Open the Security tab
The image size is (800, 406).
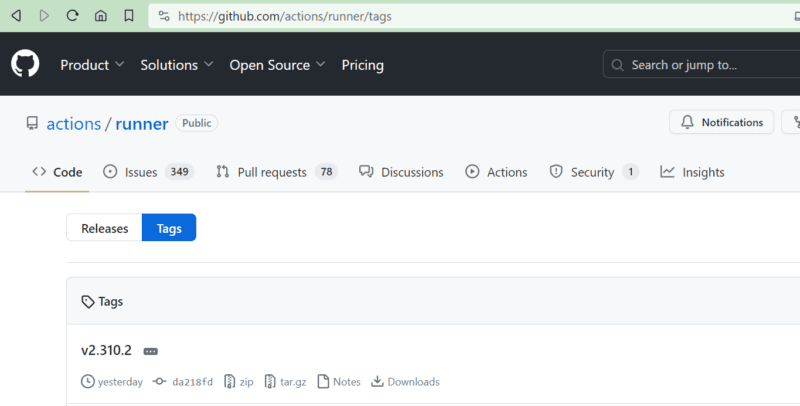point(594,172)
